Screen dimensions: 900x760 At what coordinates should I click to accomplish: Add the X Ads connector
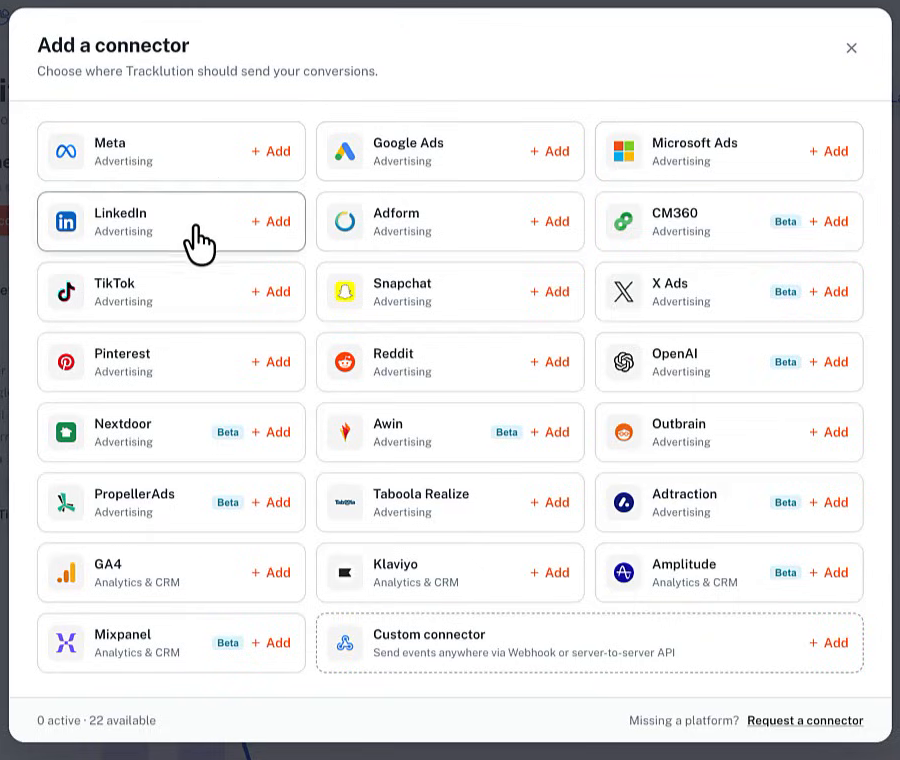(829, 292)
